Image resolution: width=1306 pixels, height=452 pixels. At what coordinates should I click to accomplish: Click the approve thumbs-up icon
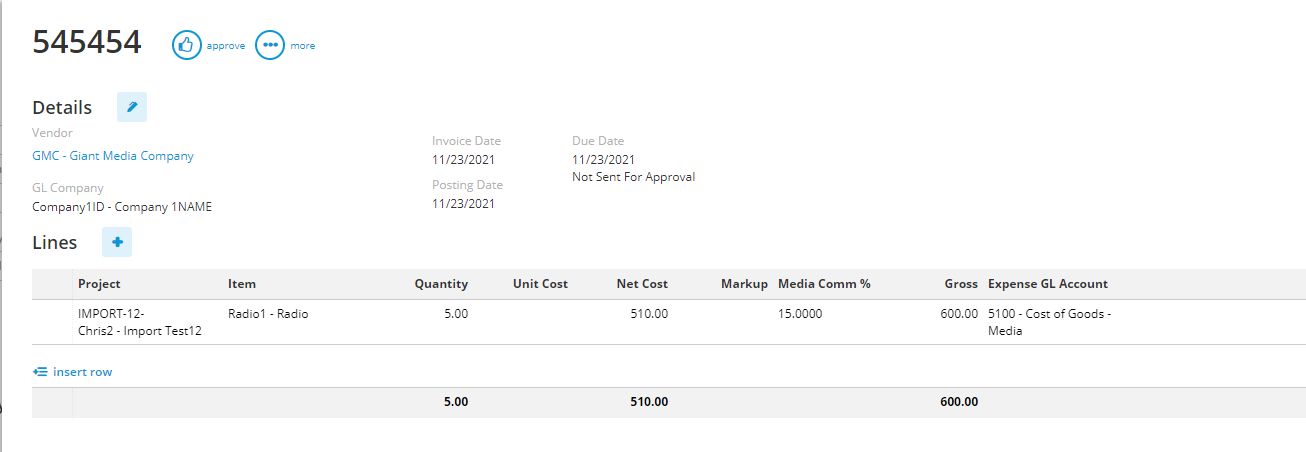coord(187,45)
